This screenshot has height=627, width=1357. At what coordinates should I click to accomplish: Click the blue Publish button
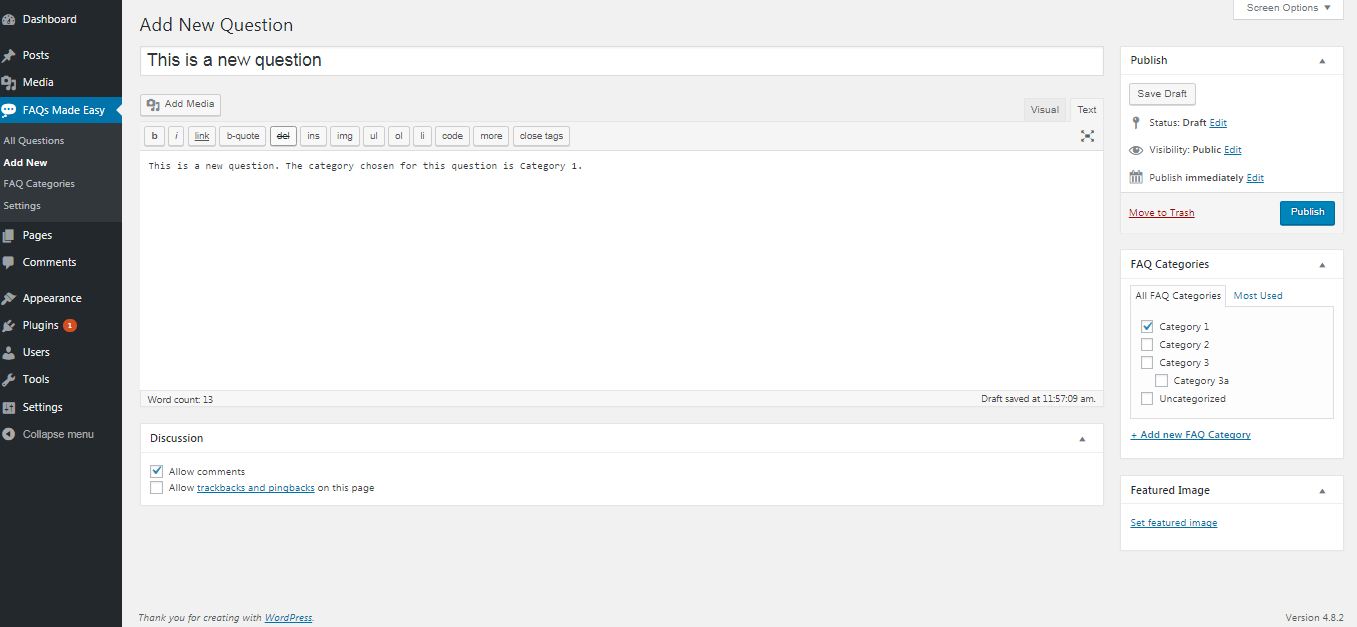click(x=1307, y=212)
